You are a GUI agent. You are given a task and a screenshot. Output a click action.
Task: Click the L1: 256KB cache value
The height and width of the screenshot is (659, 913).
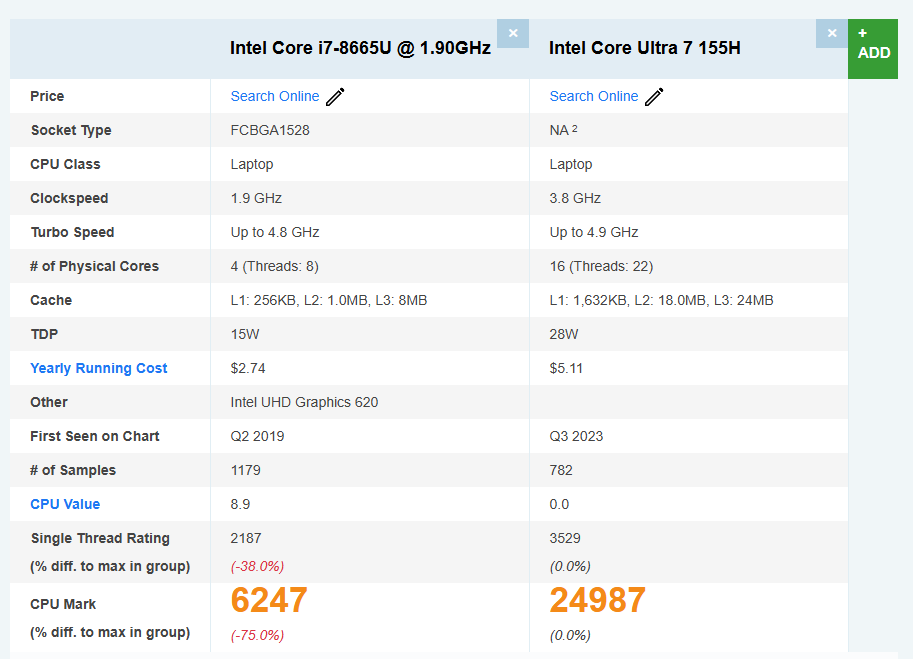[x=329, y=300]
